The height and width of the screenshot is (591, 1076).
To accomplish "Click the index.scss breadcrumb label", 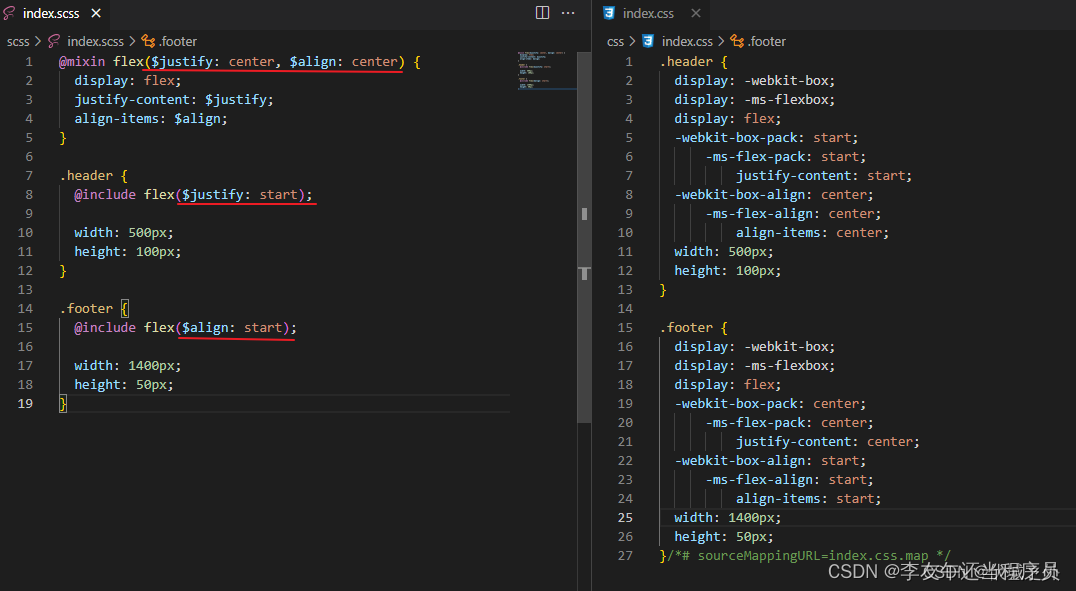I will tap(95, 41).
